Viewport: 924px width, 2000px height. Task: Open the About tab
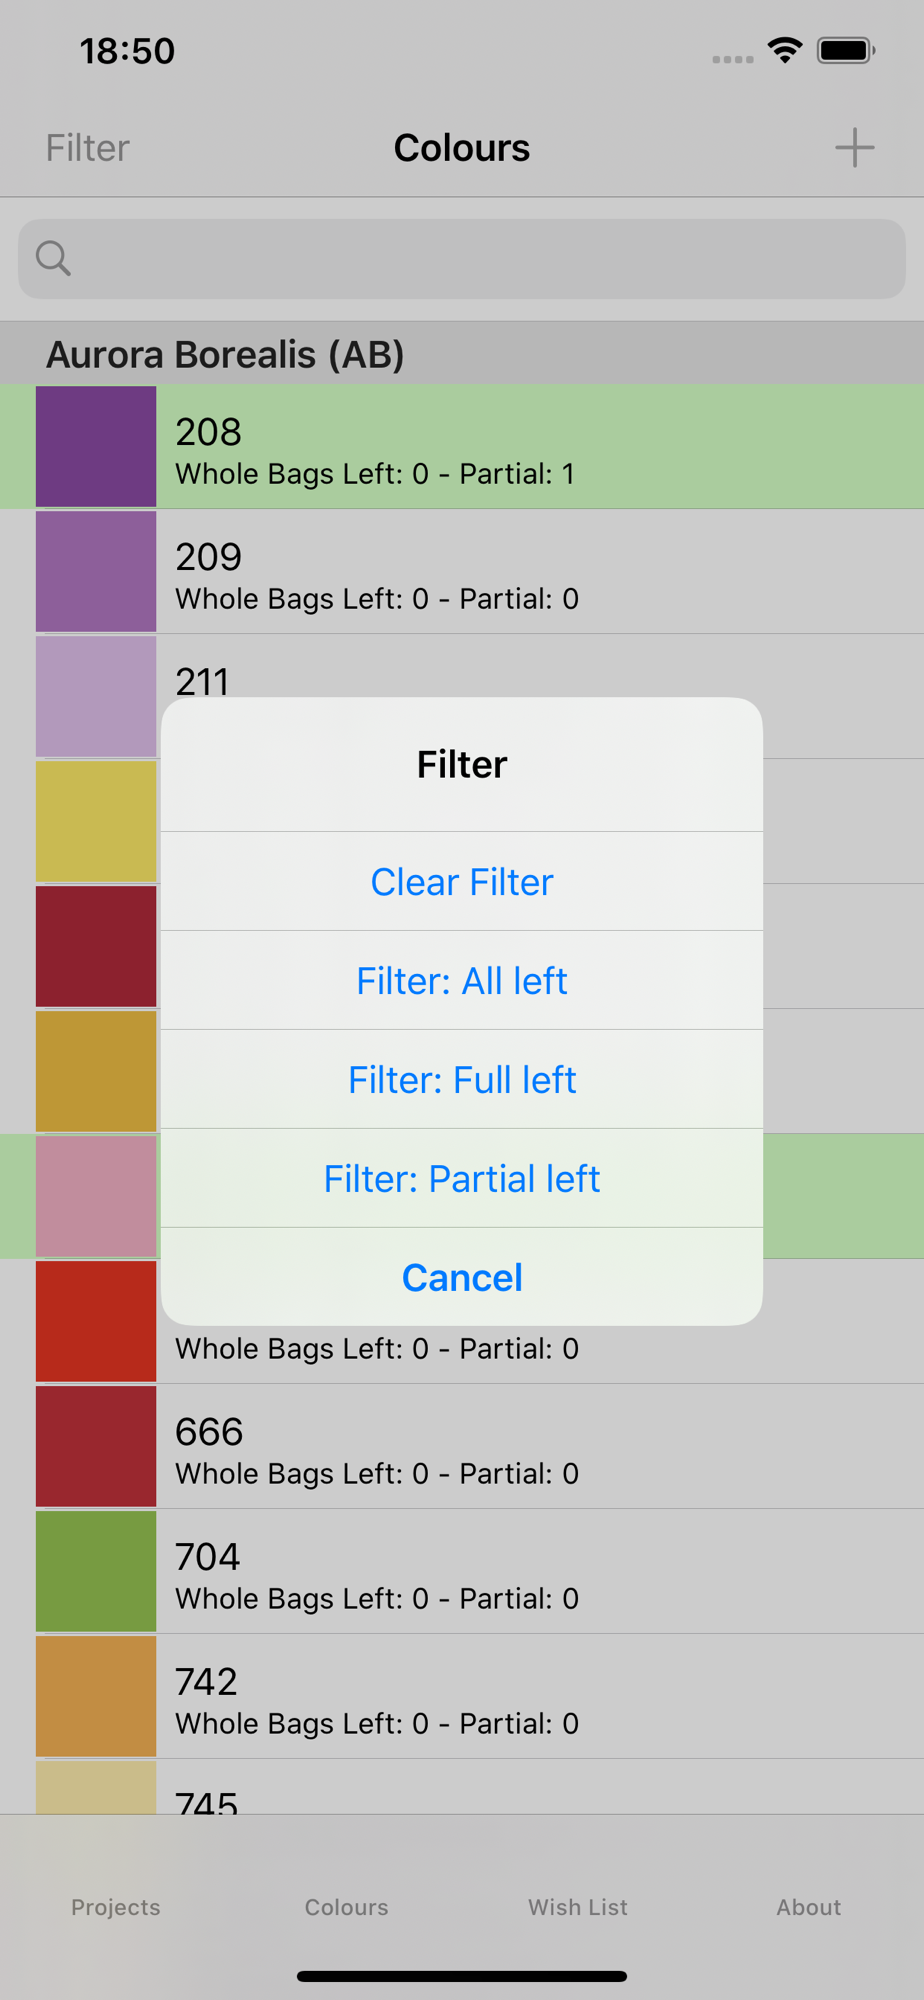(x=809, y=1907)
